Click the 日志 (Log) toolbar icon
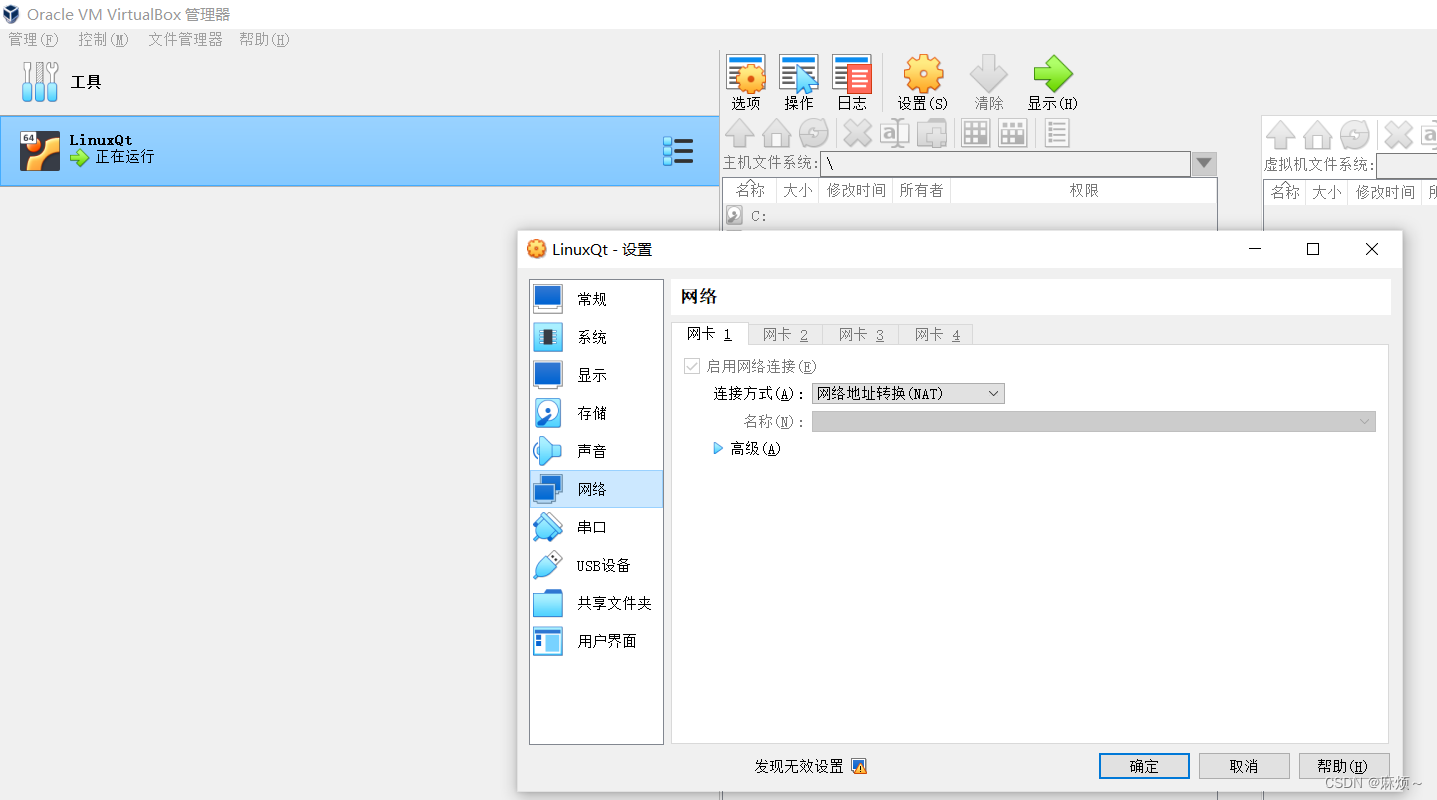This screenshot has height=800, width=1437. pos(851,82)
